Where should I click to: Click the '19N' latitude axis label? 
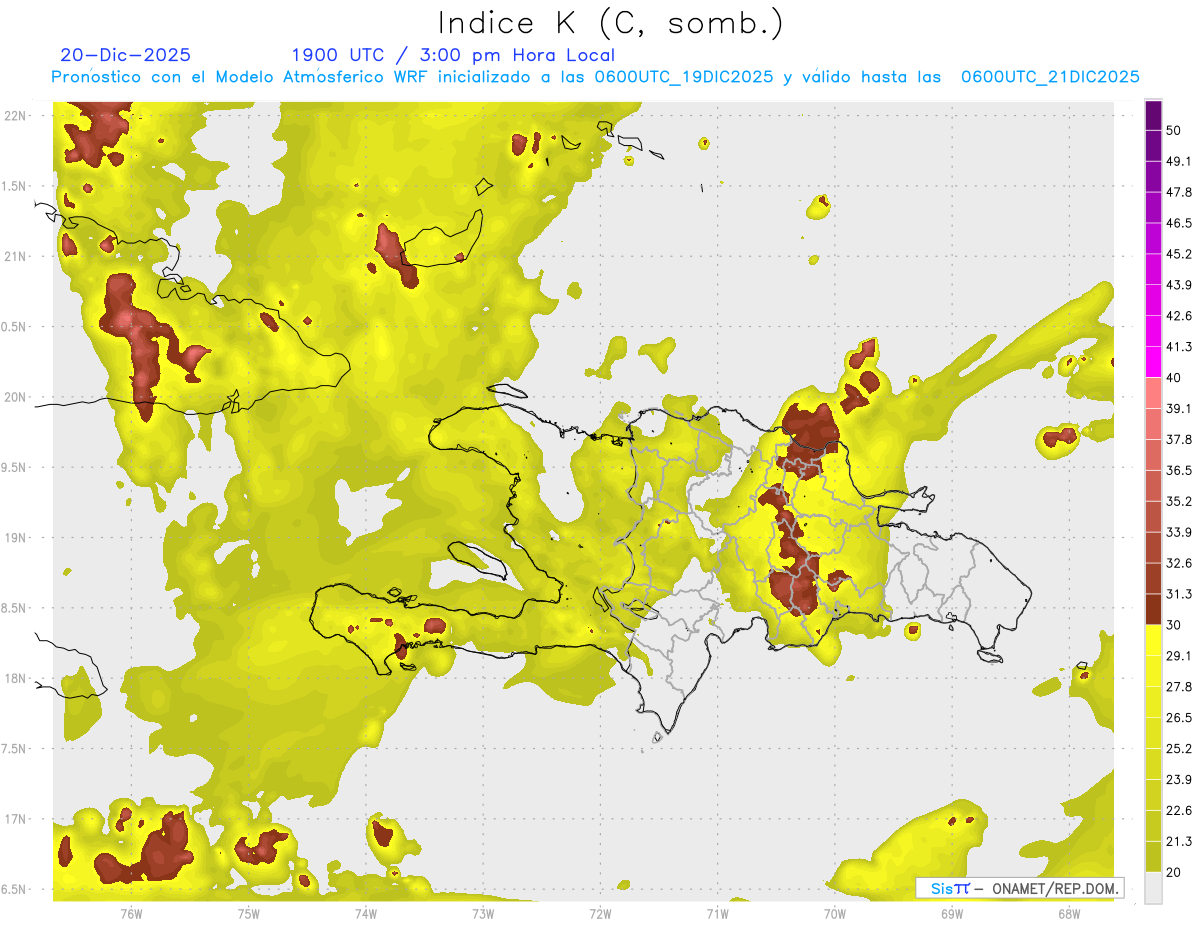tap(15, 537)
